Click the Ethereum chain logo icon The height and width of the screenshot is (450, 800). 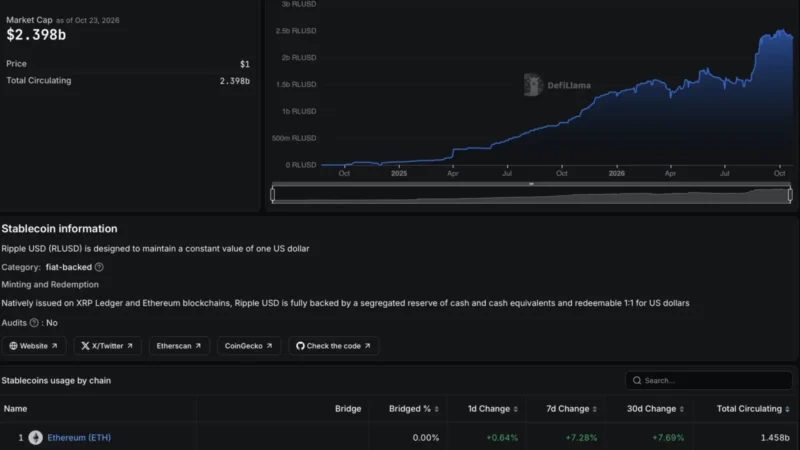coord(36,437)
